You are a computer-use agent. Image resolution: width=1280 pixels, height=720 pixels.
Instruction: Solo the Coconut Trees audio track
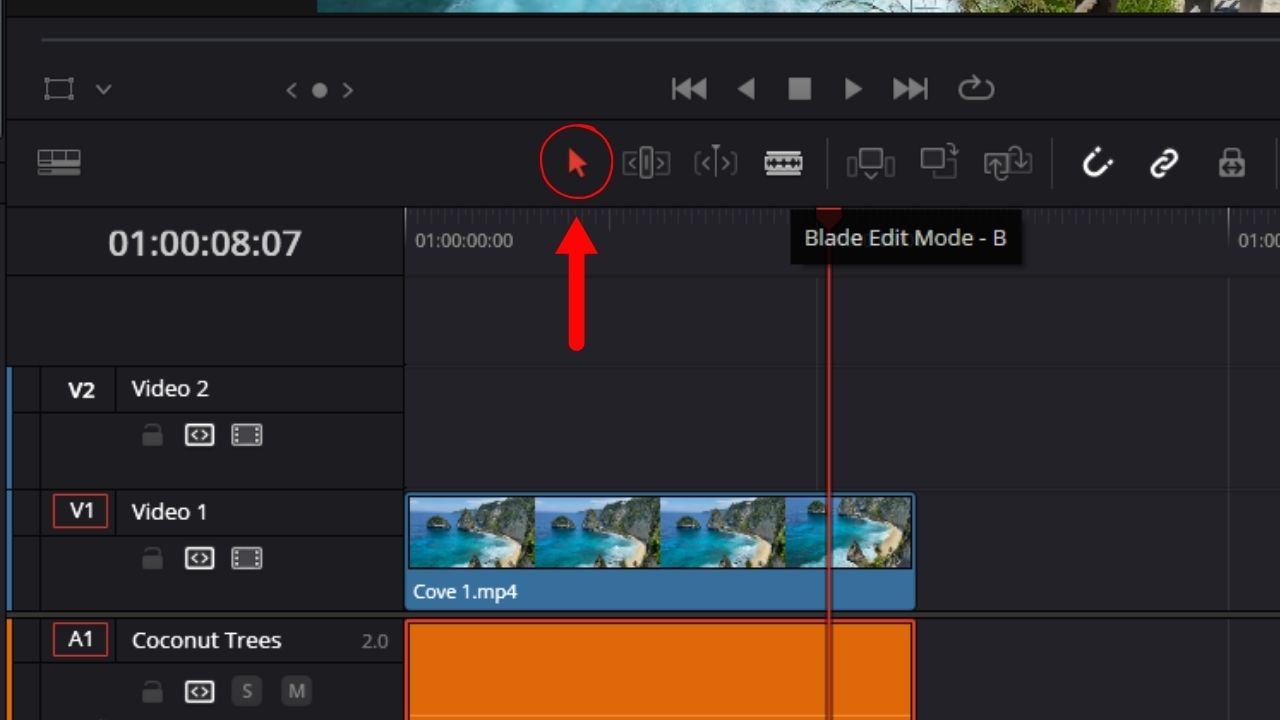coord(246,691)
